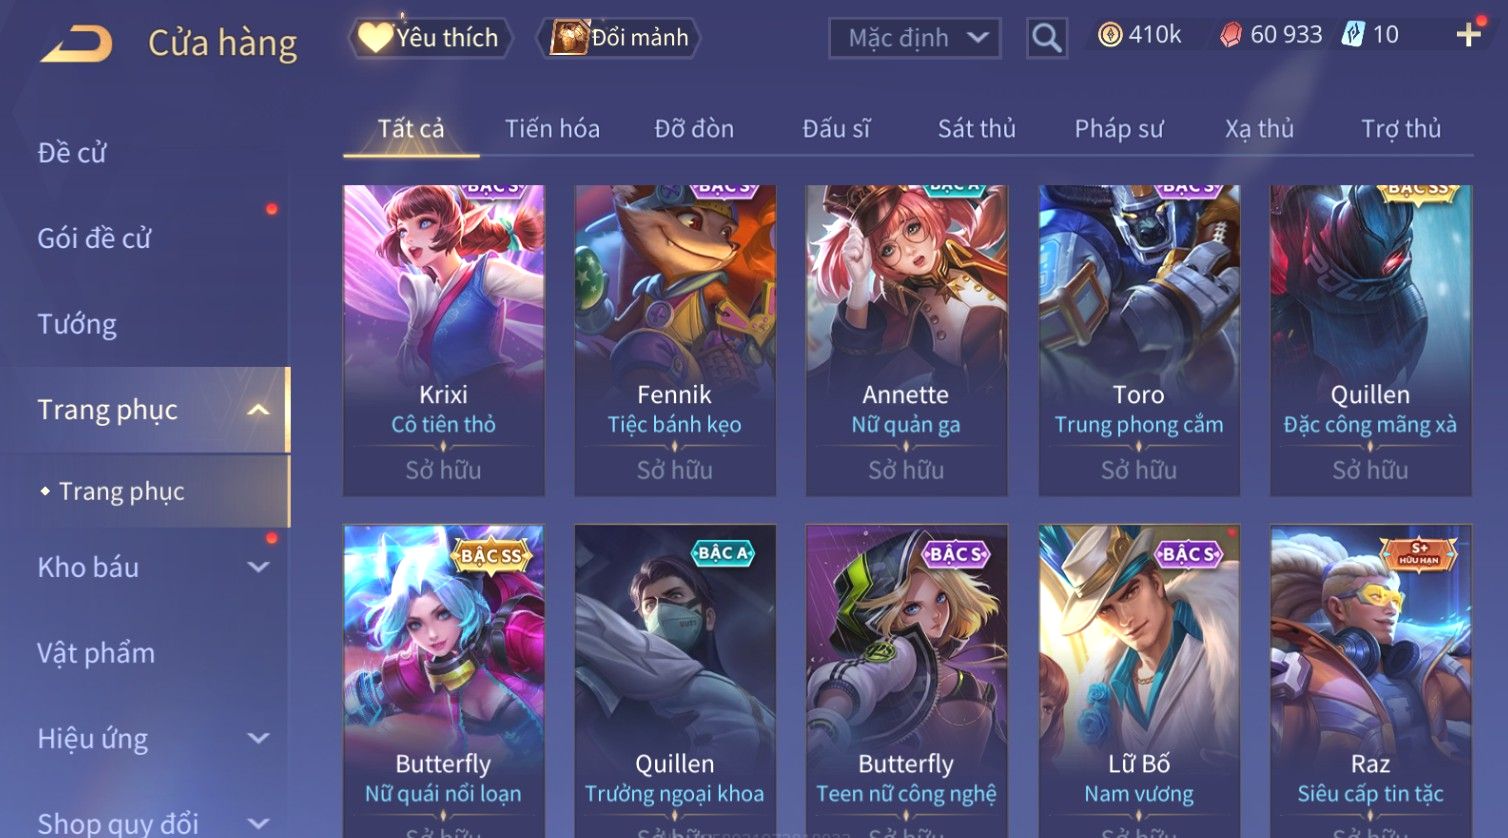The width and height of the screenshot is (1508, 838).
Task: Click the gold coin currency icon
Action: [x=1110, y=35]
